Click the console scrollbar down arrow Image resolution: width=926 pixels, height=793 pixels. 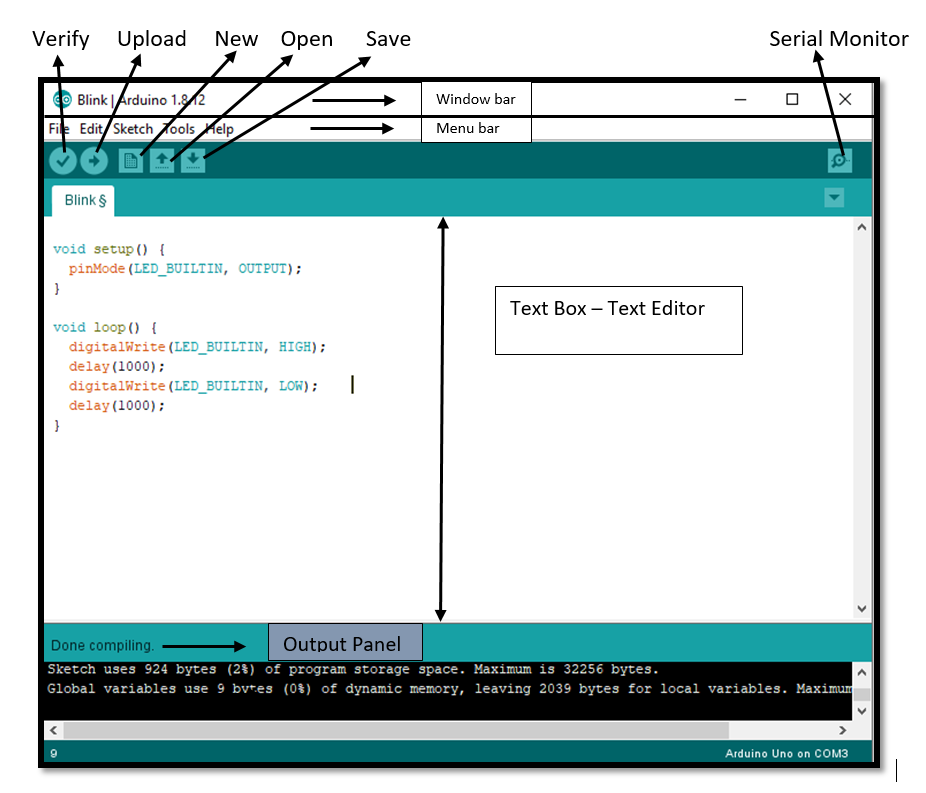pos(862,711)
